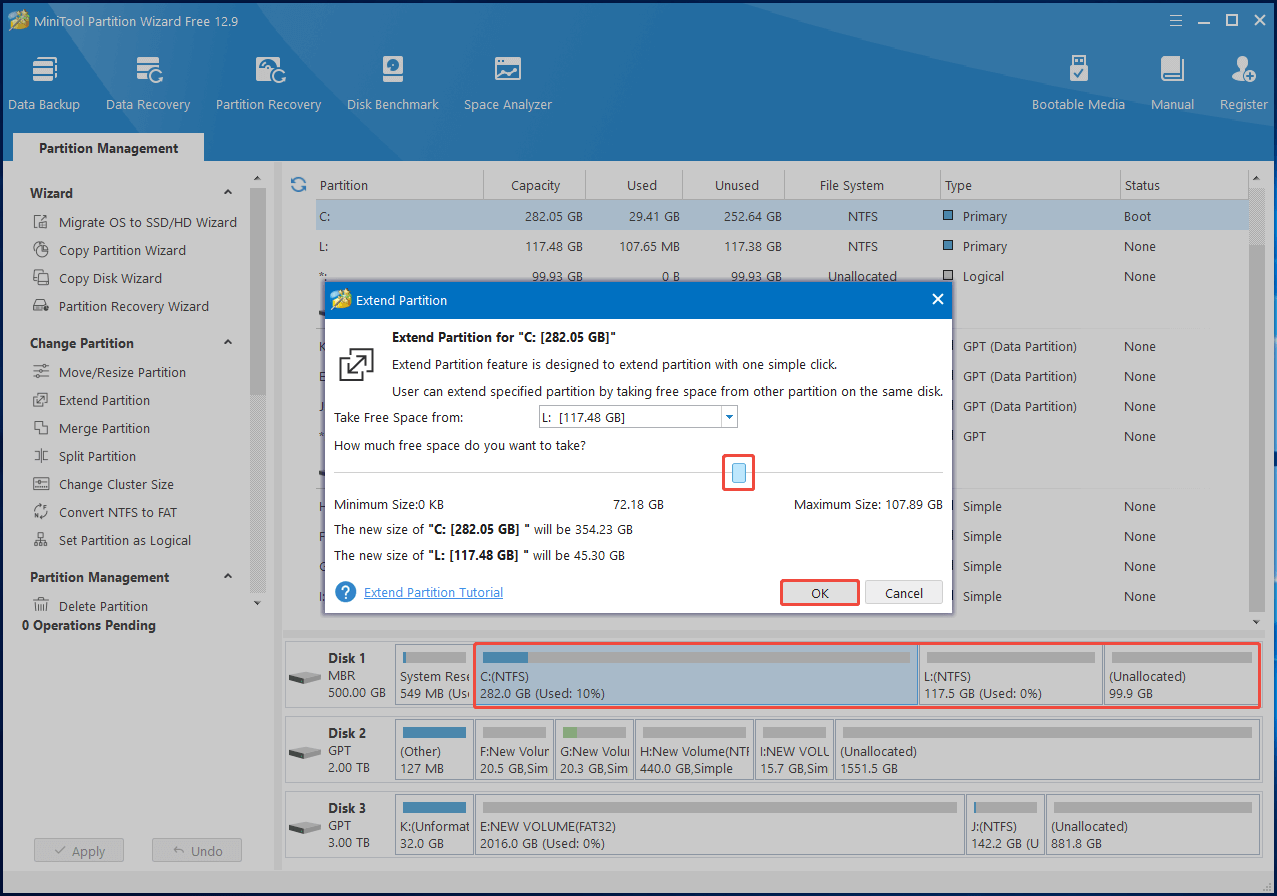Screen dimensions: 1277x896
Task: Click the Disk 1 drive icon
Action: [305, 677]
